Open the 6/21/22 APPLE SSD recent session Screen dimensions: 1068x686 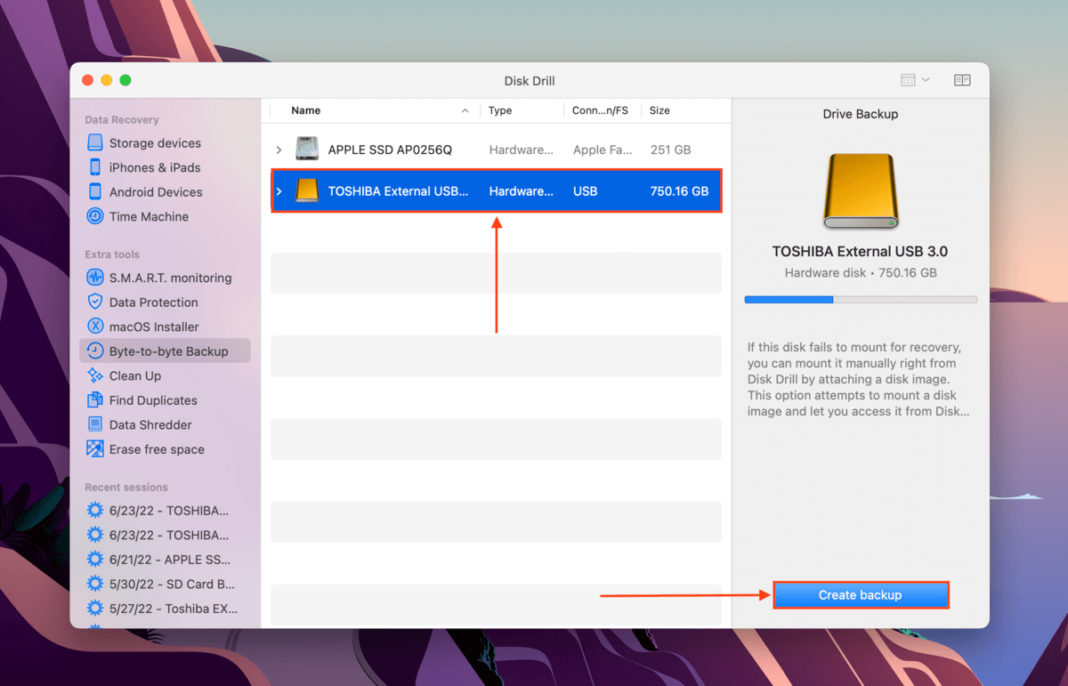[x=160, y=559]
